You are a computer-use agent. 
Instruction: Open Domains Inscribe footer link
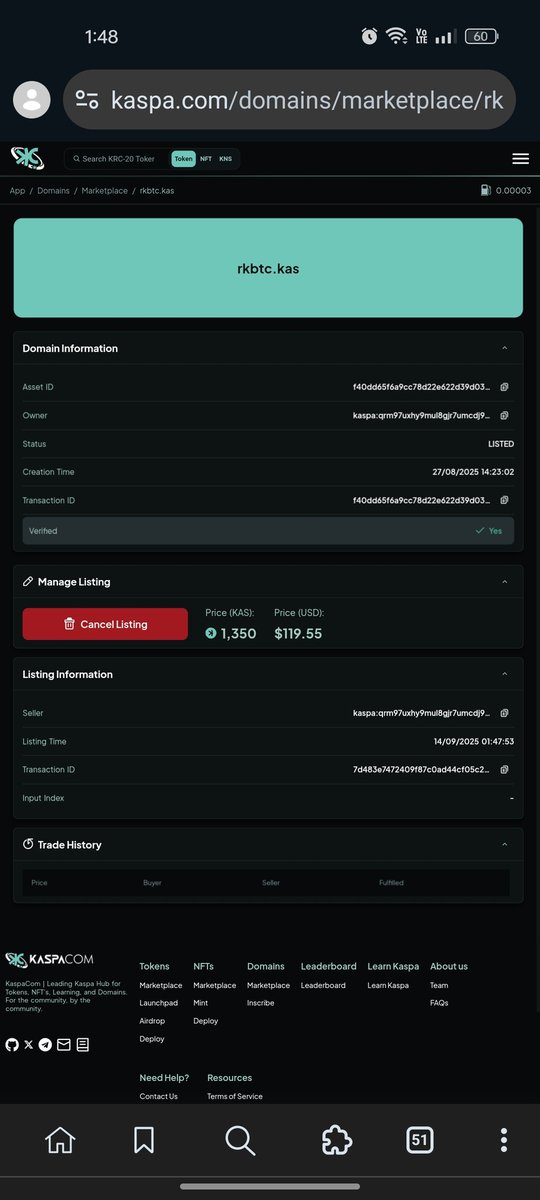tap(261, 1003)
